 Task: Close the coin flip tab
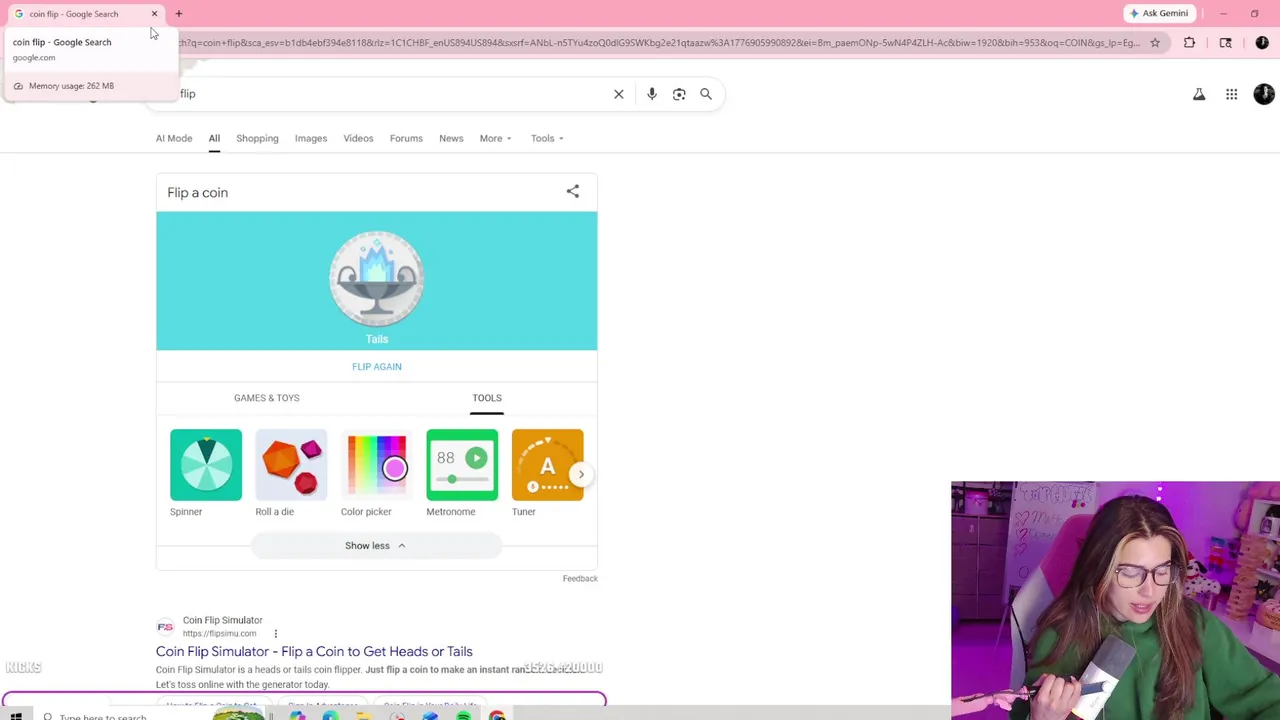point(154,14)
